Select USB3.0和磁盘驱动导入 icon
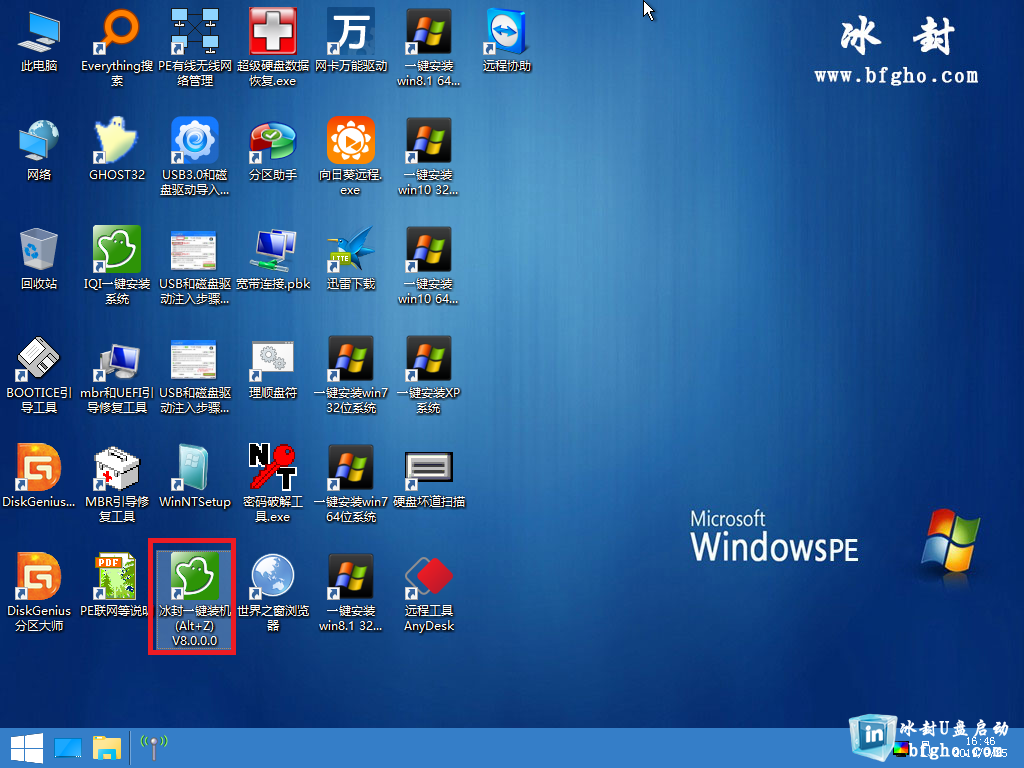The width and height of the screenshot is (1024, 768). point(195,156)
